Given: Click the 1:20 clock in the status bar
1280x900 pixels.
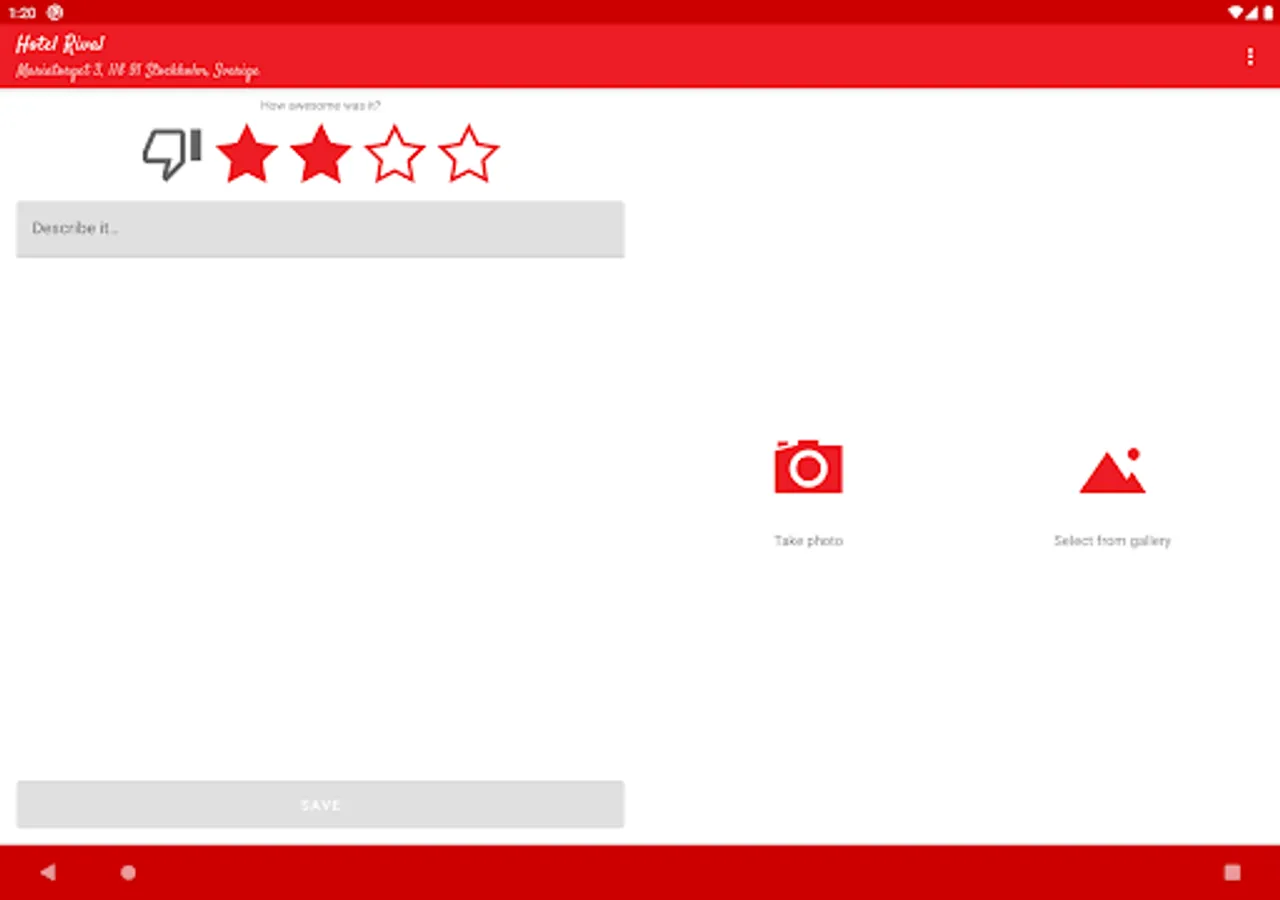Looking at the screenshot, I should (x=22, y=13).
